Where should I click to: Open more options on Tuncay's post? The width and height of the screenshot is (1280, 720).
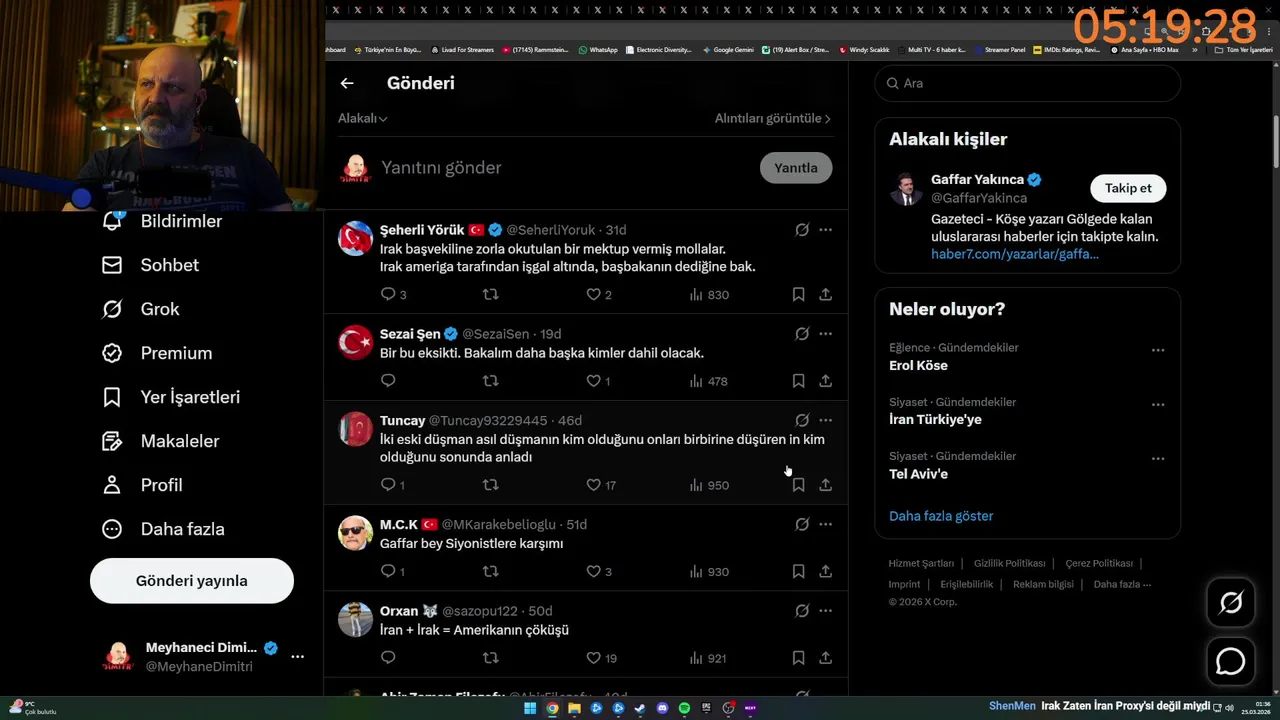825,421
